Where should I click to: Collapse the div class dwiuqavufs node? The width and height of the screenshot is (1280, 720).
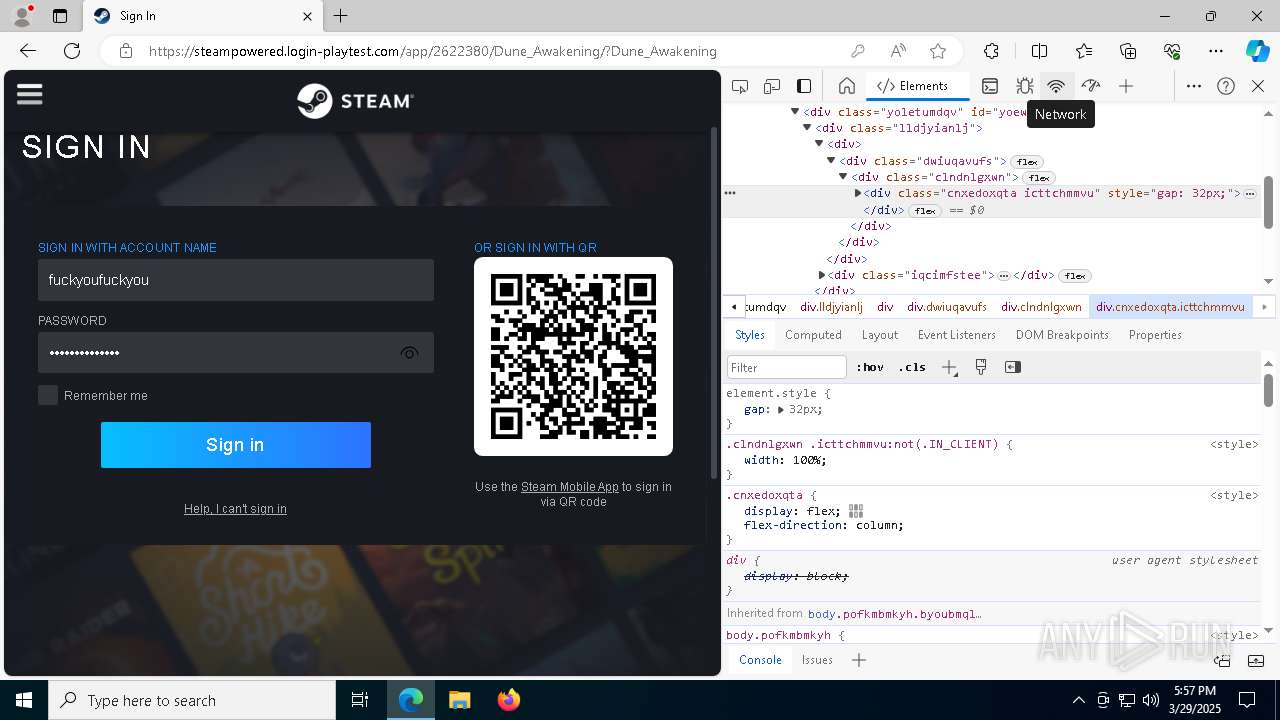click(x=831, y=161)
